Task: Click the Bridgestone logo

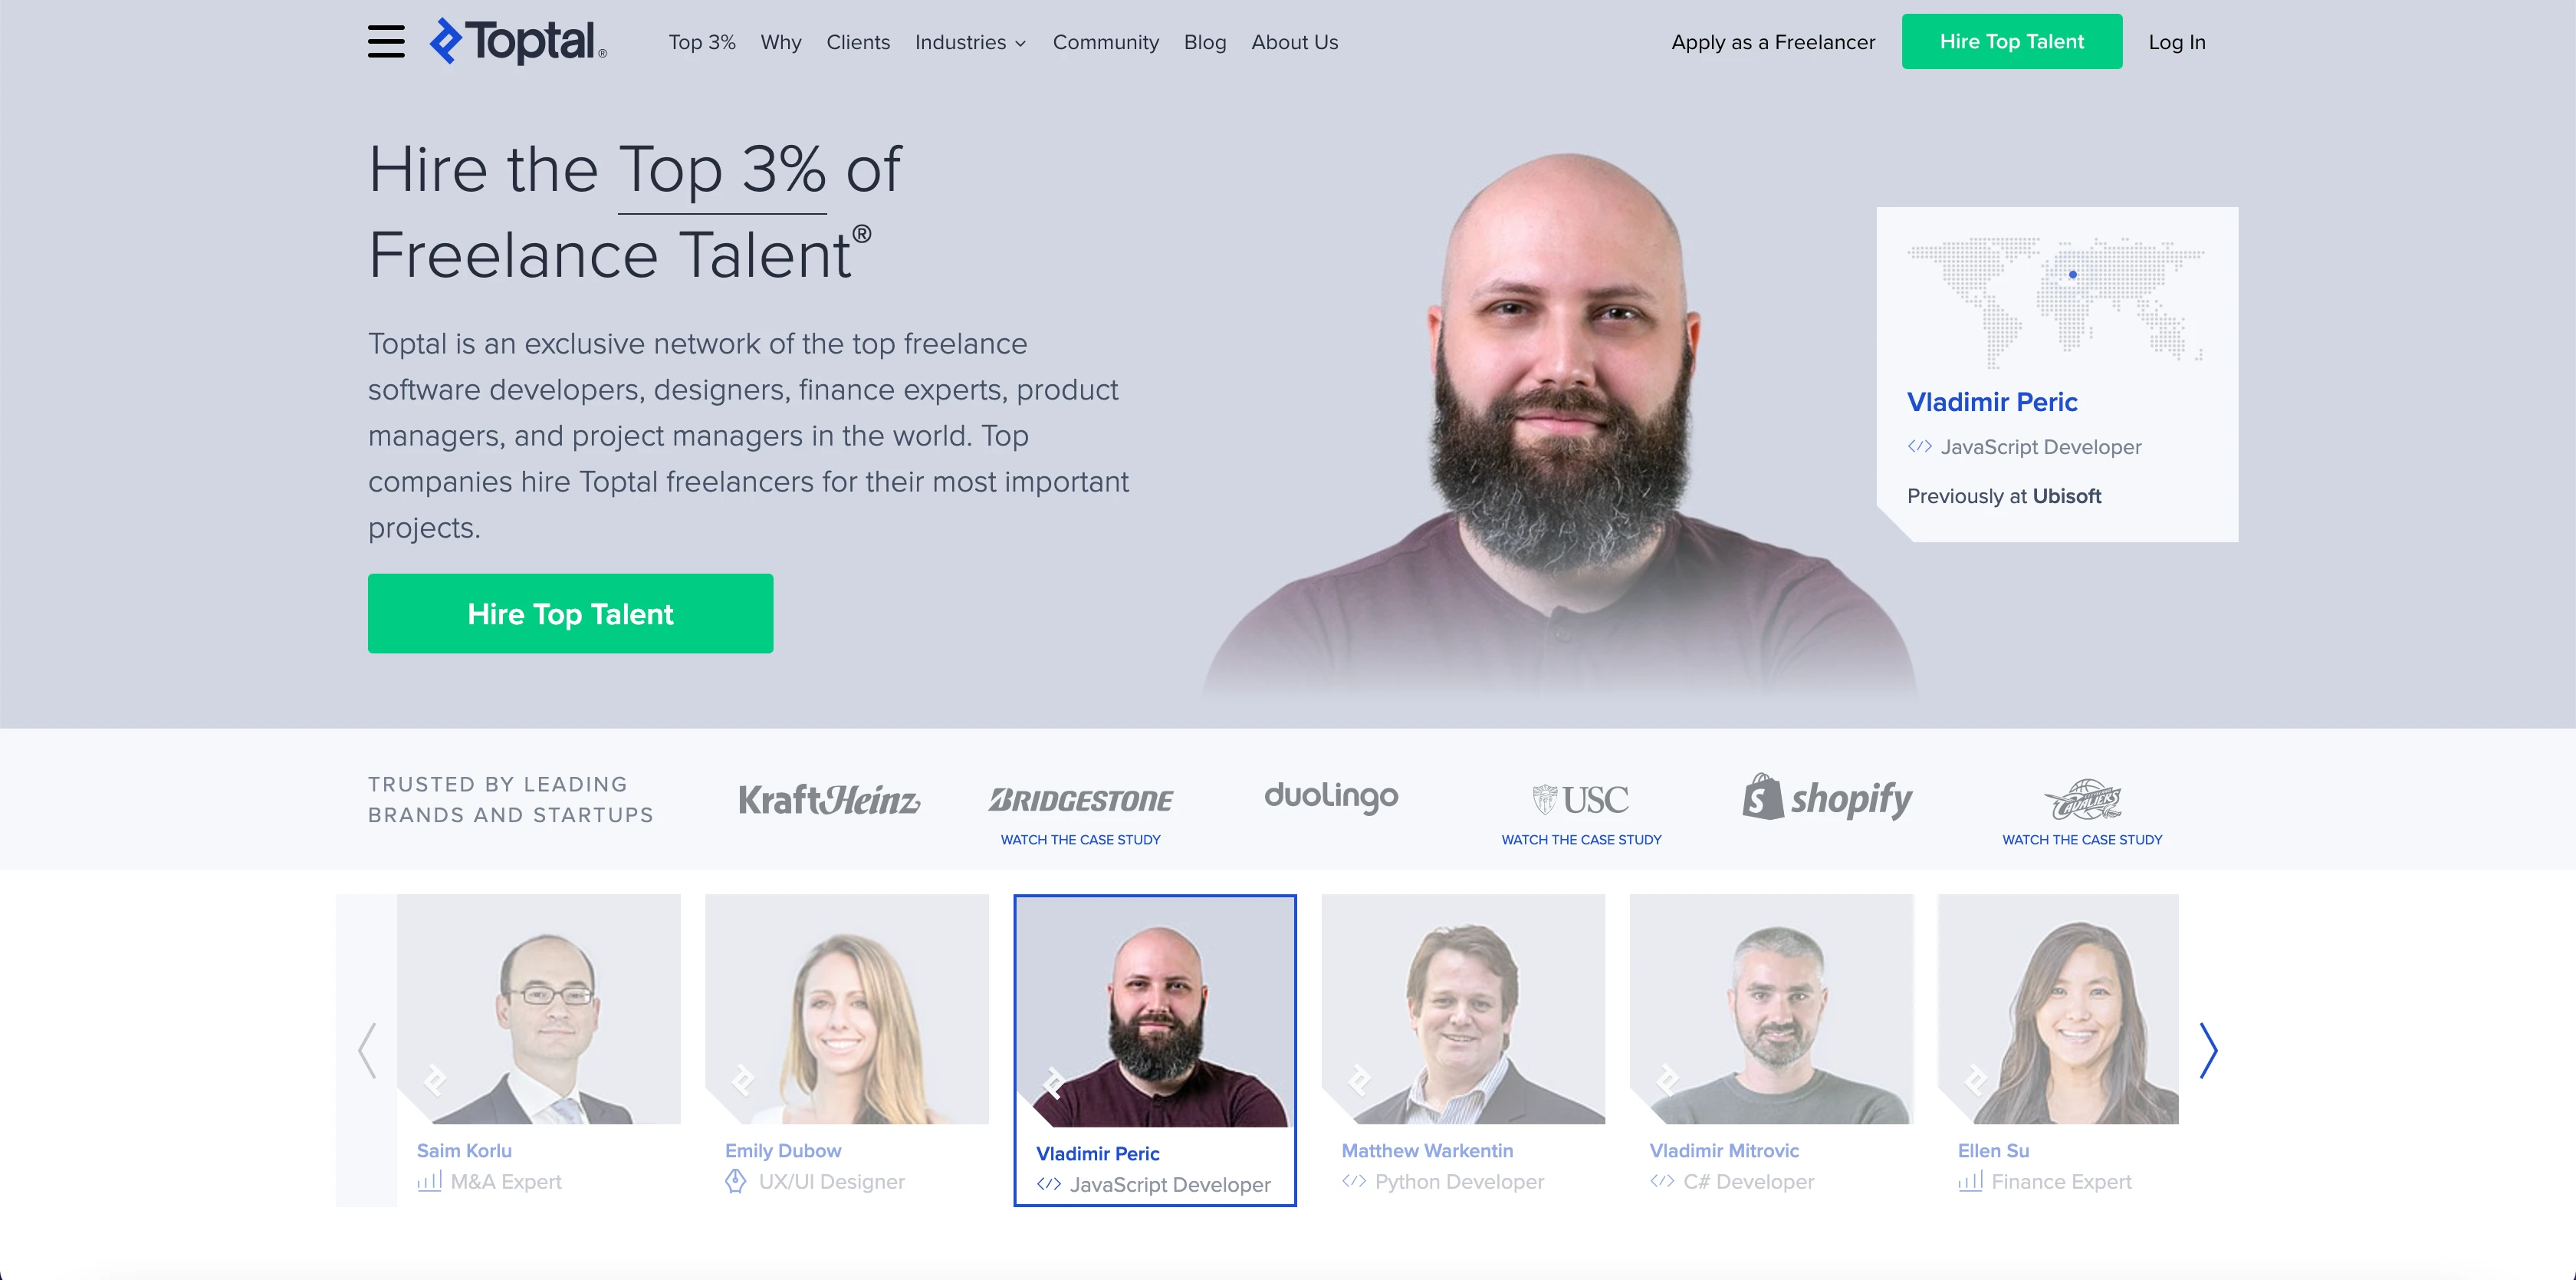Action: tap(1080, 800)
